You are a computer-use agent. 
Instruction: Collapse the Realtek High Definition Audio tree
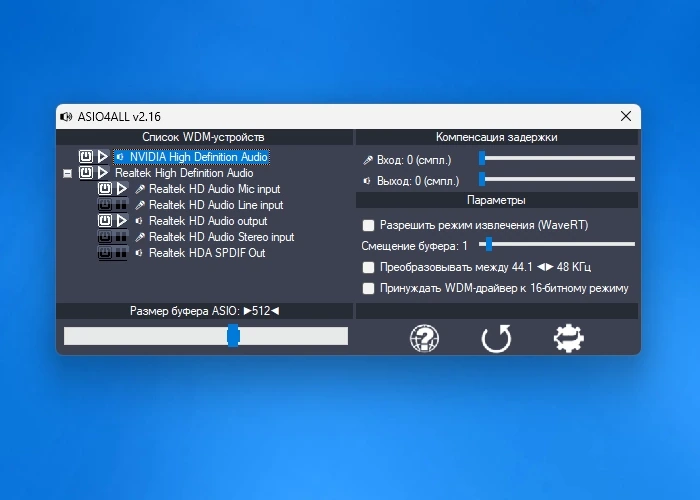(x=67, y=173)
